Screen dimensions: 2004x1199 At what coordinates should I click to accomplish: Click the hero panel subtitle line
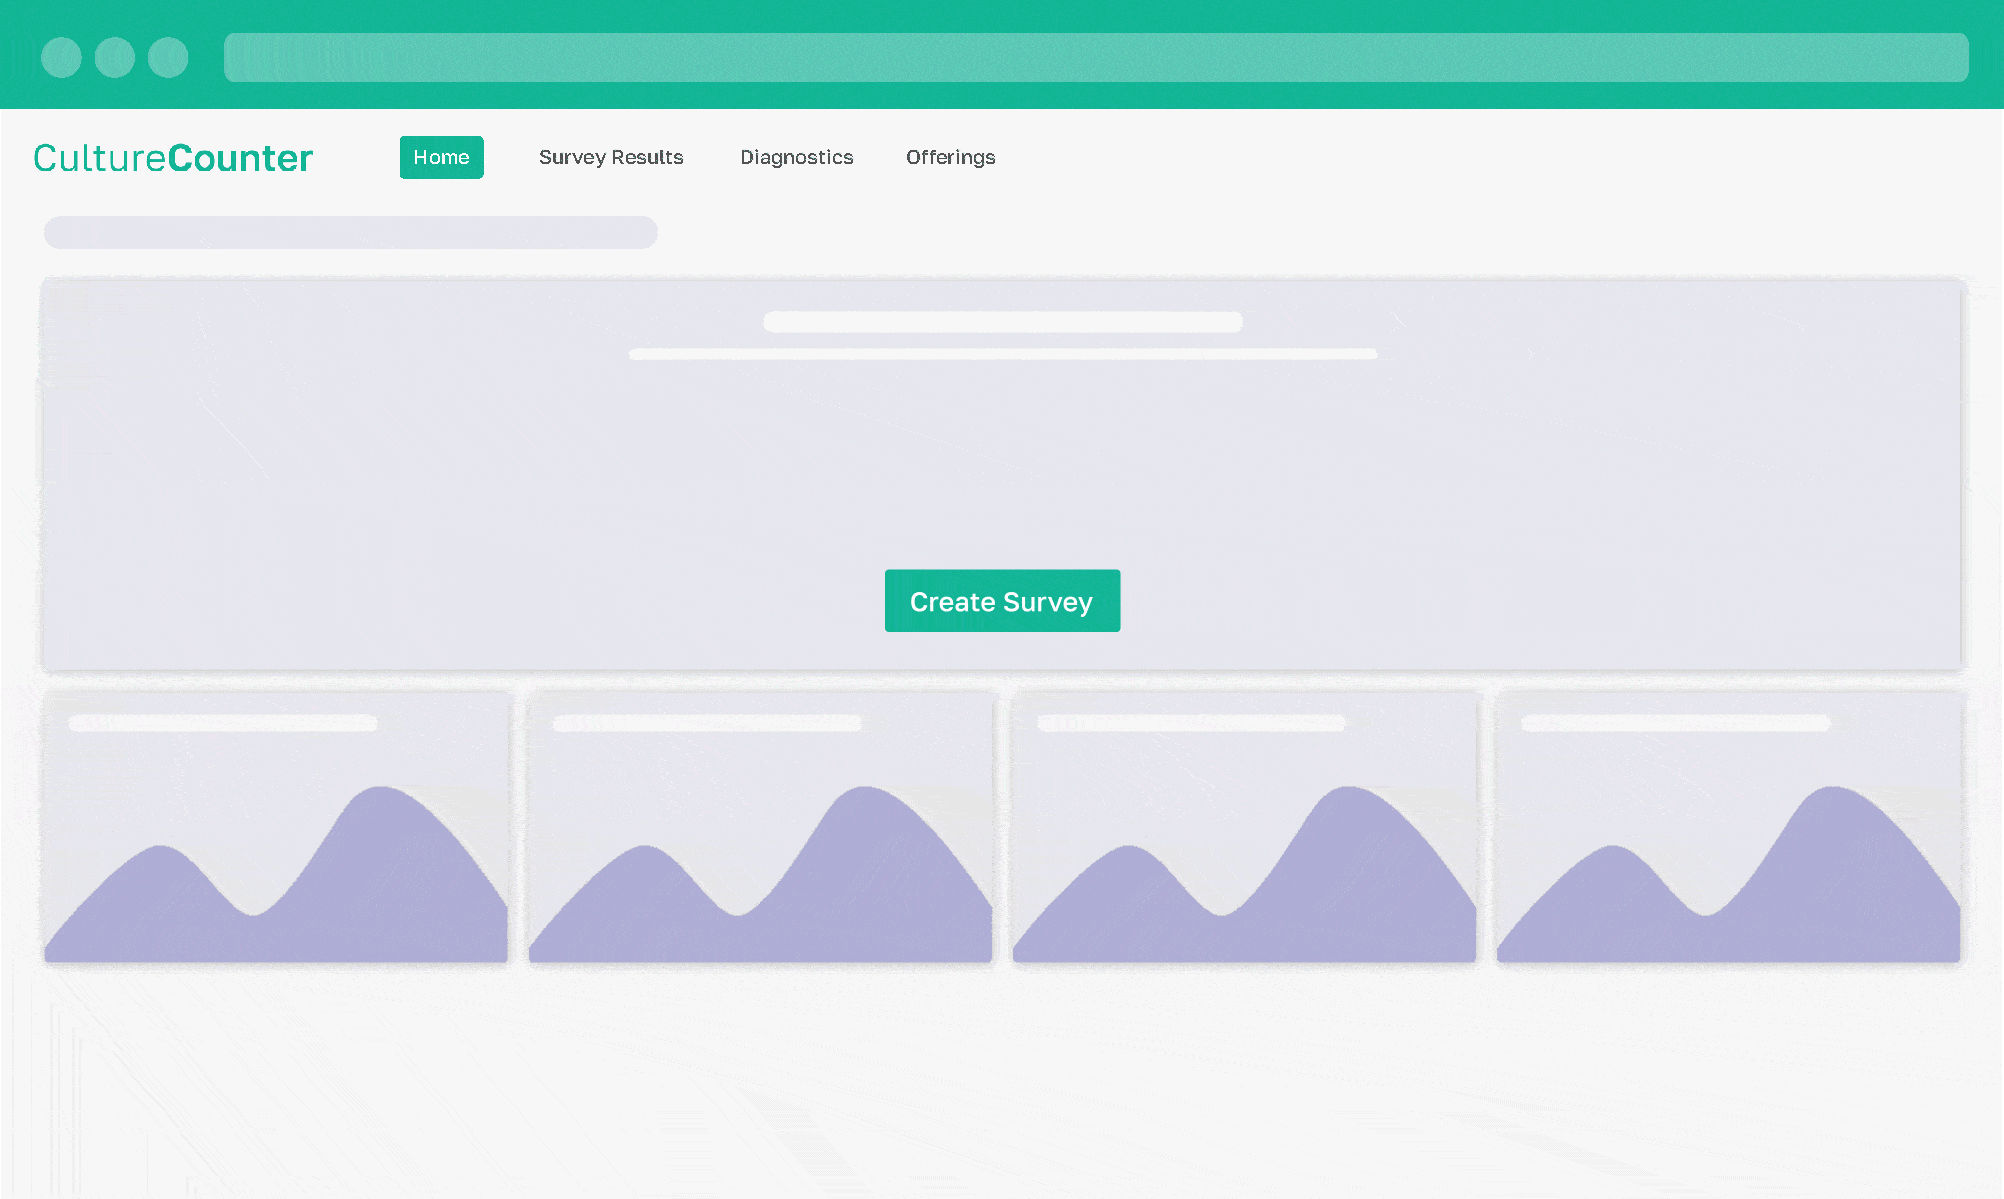(x=1002, y=354)
